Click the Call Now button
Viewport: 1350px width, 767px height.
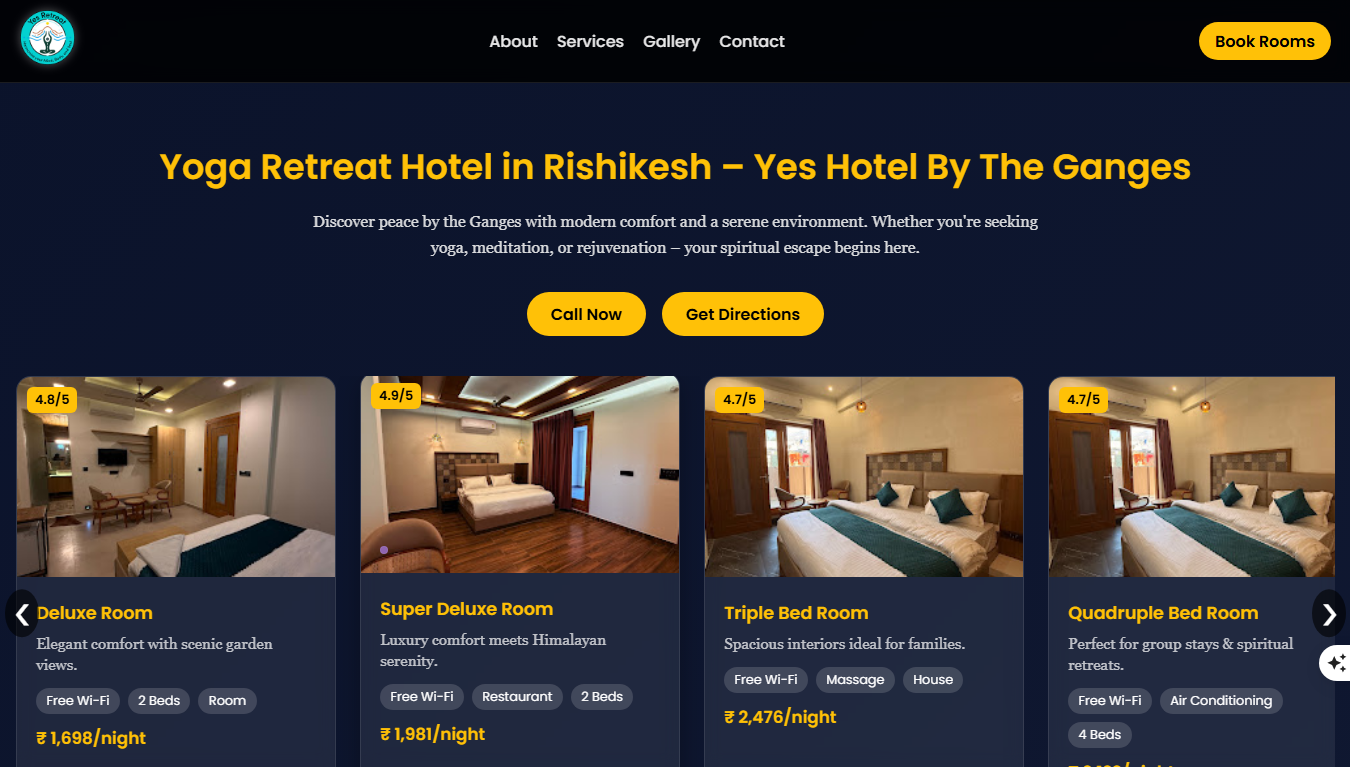pyautogui.click(x=586, y=314)
